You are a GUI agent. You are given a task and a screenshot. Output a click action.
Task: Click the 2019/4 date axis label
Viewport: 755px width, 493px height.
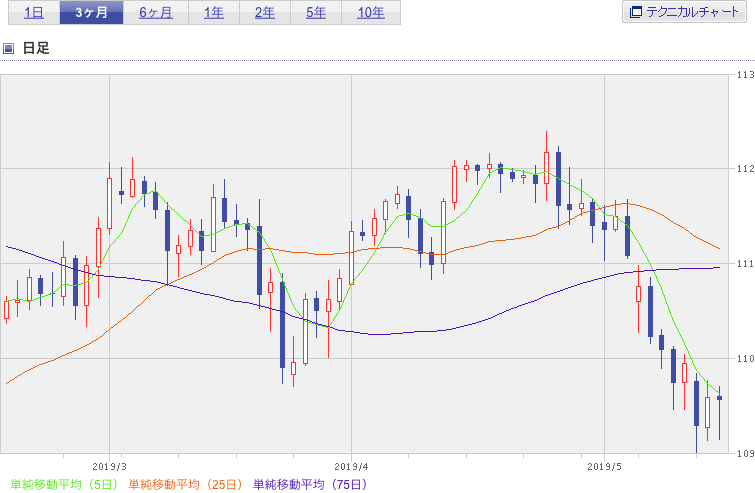coord(351,467)
